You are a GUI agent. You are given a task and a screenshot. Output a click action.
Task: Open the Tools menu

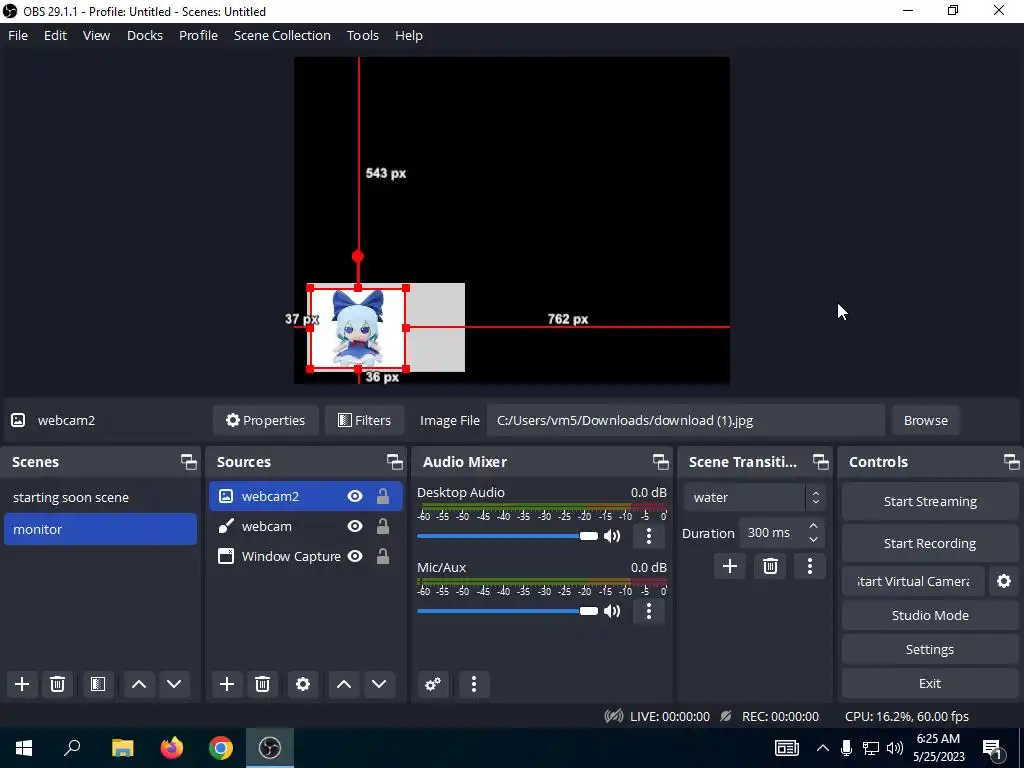click(x=362, y=35)
